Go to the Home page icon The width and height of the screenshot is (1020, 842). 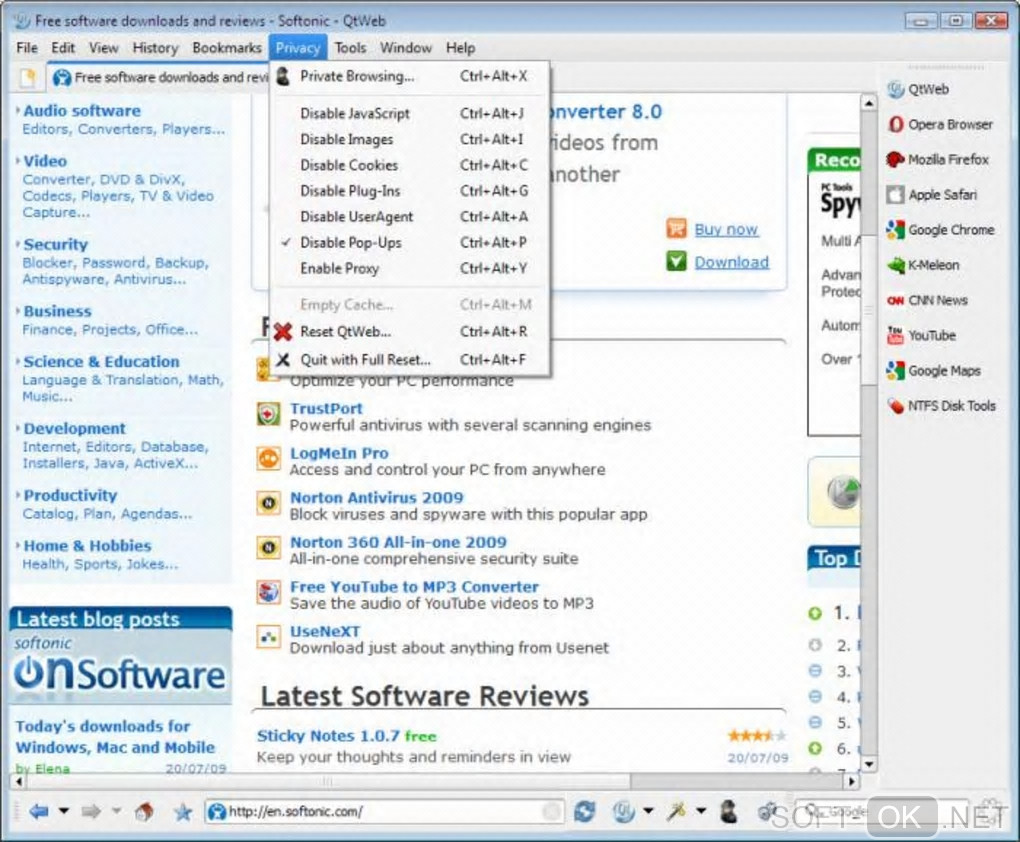coord(144,811)
